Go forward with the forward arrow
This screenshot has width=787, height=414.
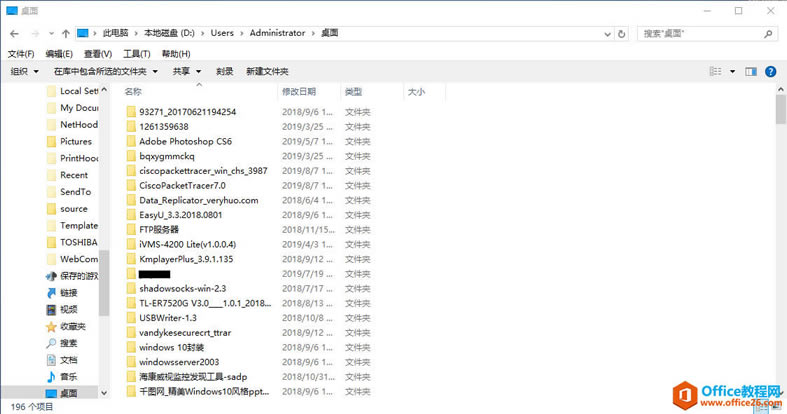[35, 34]
